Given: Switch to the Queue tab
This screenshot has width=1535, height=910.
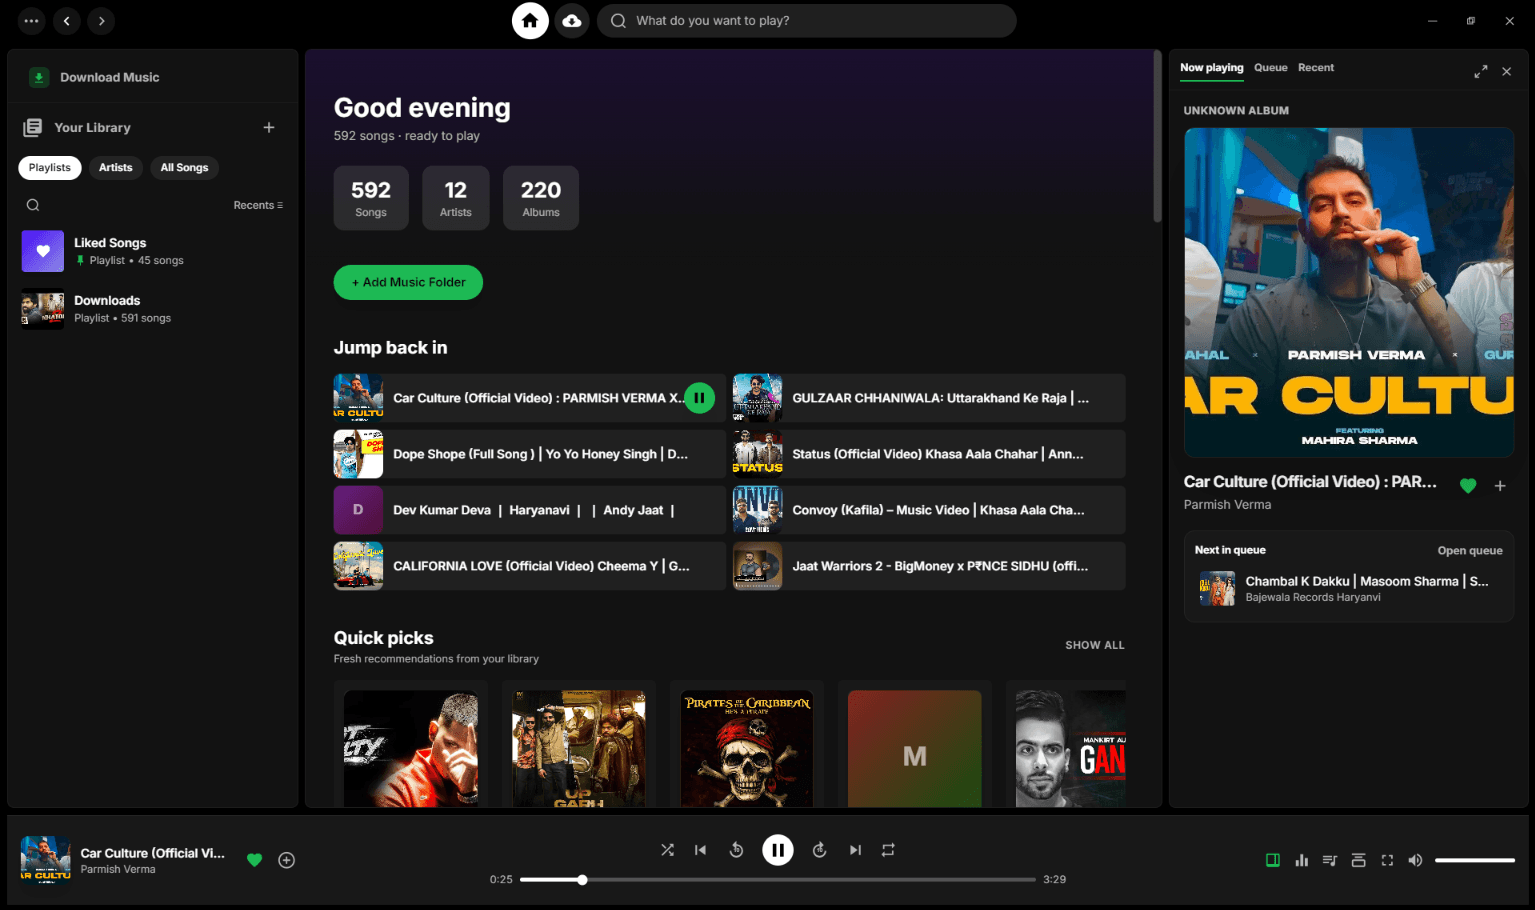Looking at the screenshot, I should pyautogui.click(x=1271, y=68).
